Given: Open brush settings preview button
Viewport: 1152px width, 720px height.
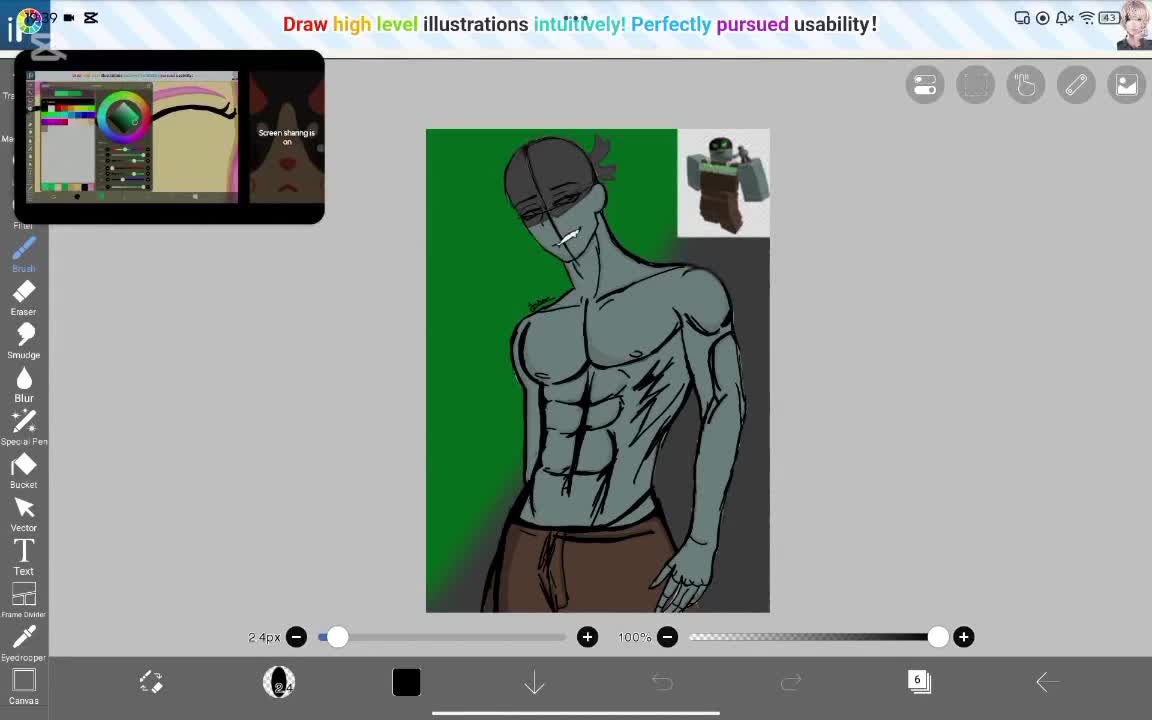Looking at the screenshot, I should (x=278, y=682).
